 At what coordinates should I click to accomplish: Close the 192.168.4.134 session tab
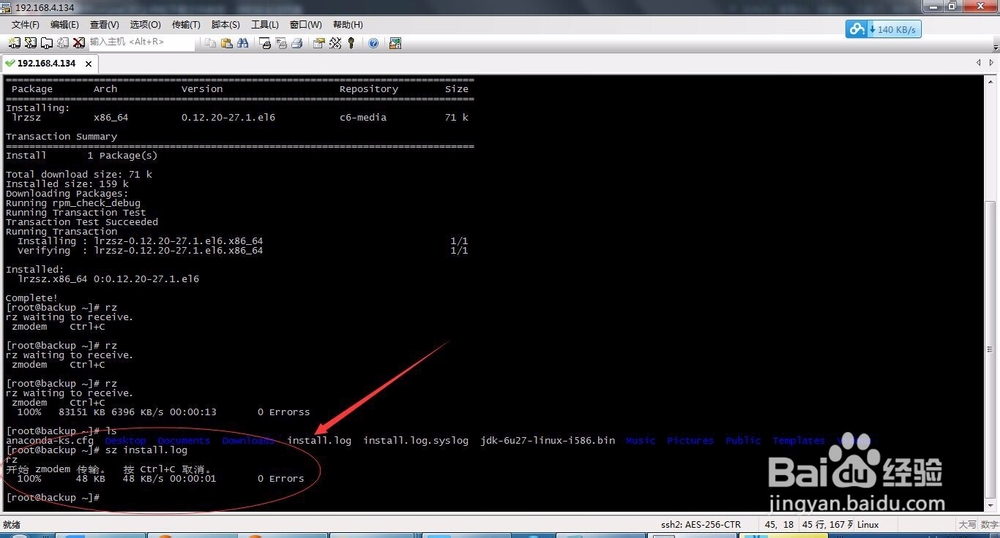coord(89,64)
